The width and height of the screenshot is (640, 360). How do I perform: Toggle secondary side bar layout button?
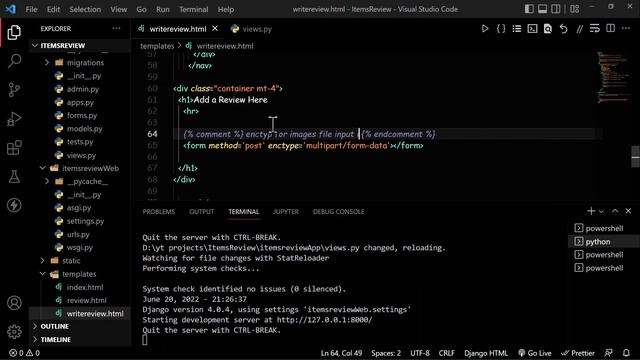(556, 9)
